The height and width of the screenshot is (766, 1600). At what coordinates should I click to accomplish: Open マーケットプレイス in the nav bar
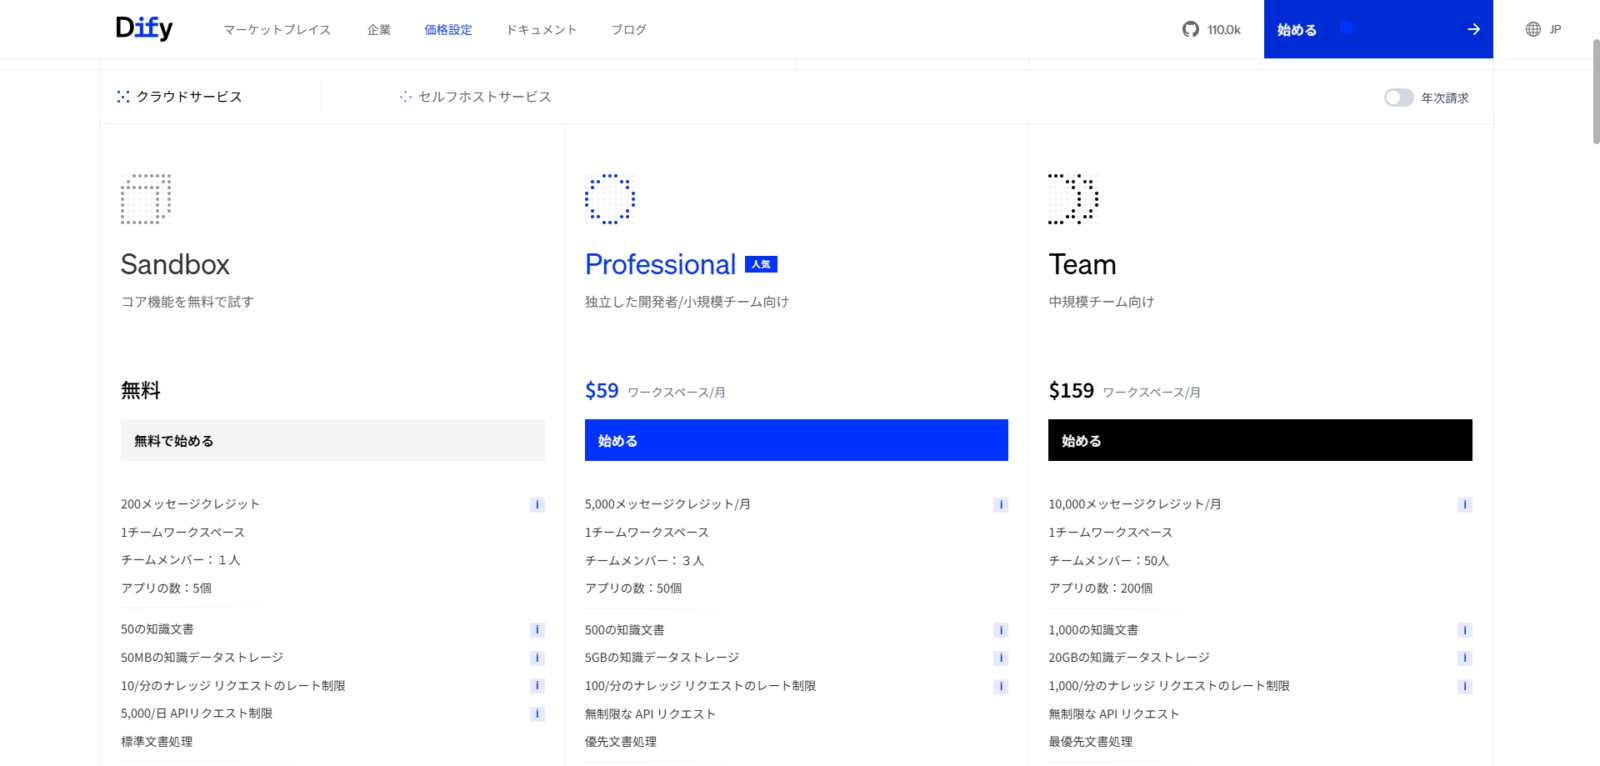coord(277,30)
